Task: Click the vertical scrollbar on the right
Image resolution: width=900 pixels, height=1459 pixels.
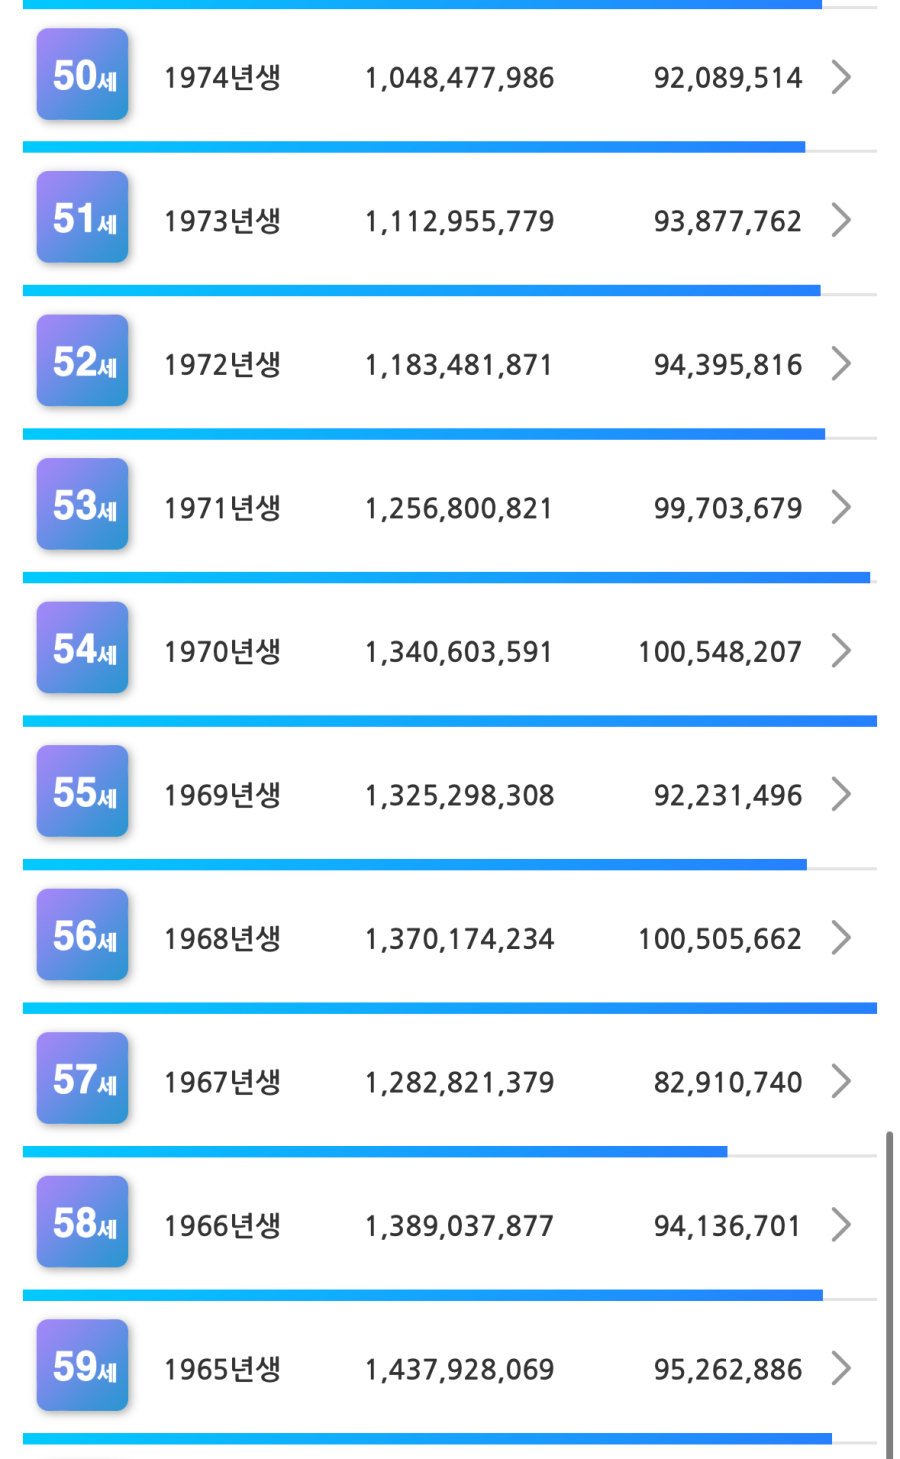Action: (x=889, y=1290)
